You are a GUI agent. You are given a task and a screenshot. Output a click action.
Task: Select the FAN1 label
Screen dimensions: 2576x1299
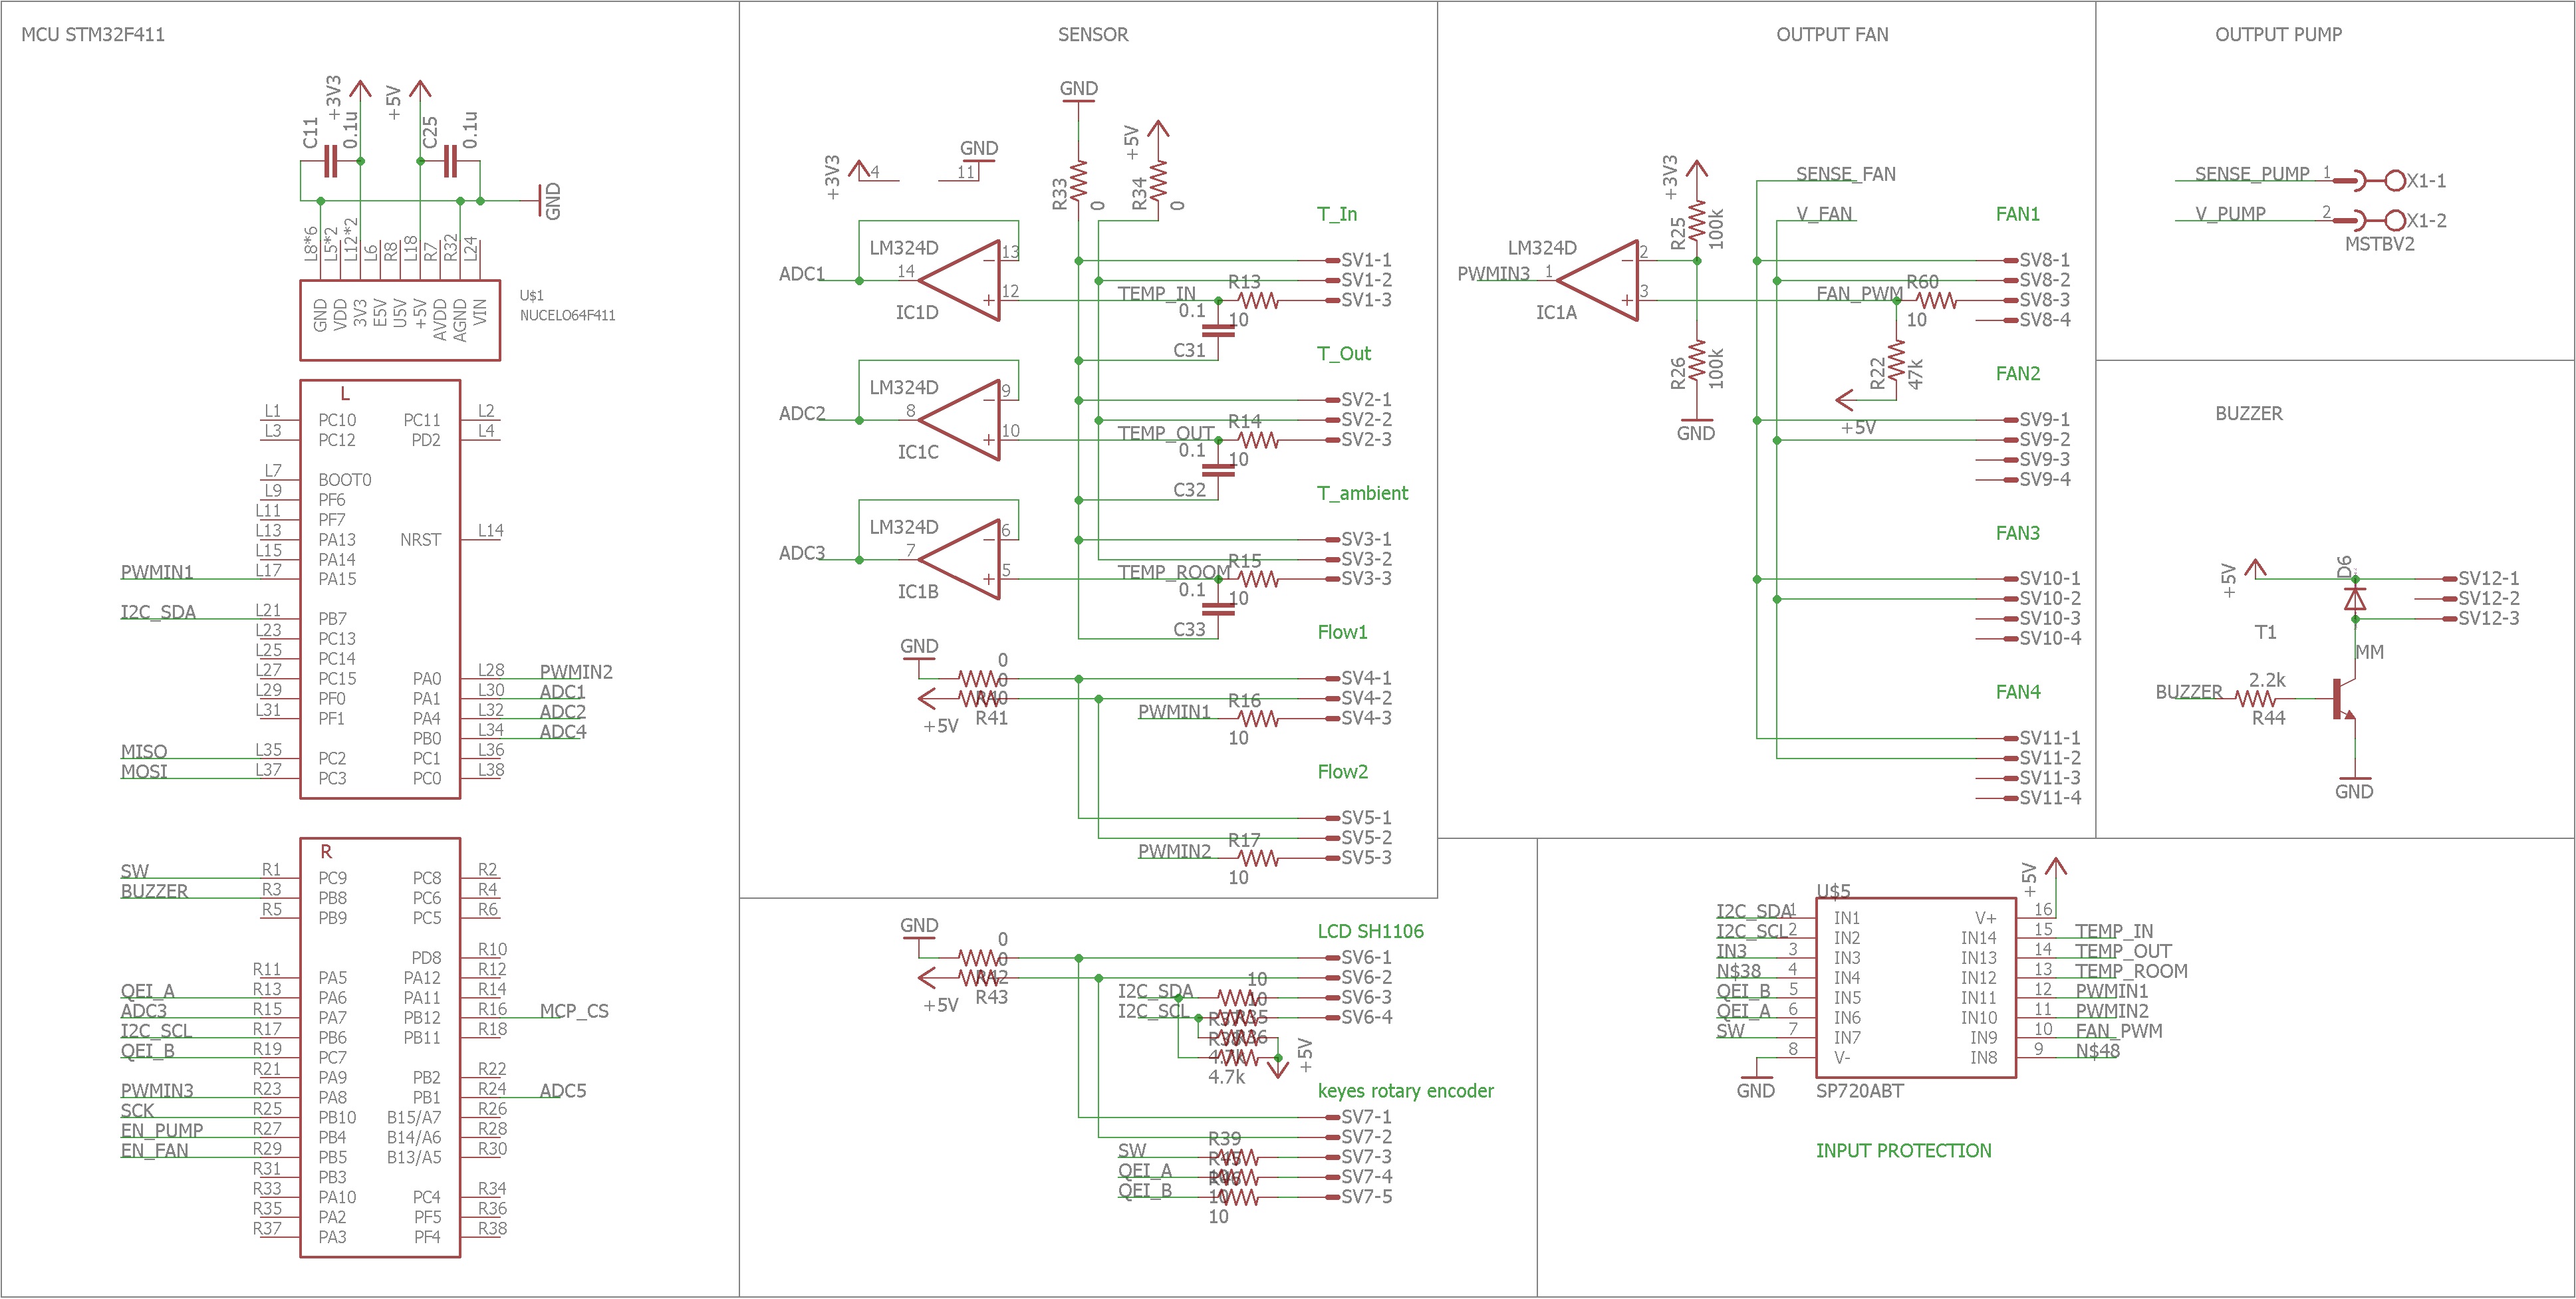2017,214
